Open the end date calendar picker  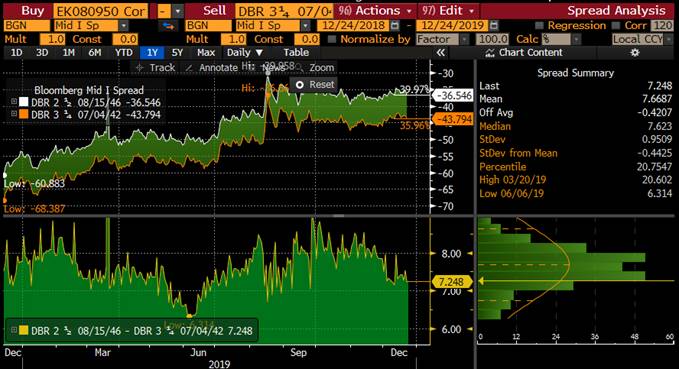click(x=494, y=26)
